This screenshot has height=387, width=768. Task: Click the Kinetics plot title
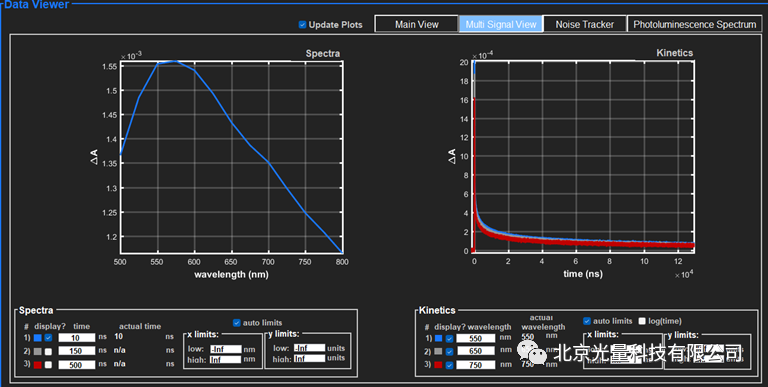coord(674,52)
